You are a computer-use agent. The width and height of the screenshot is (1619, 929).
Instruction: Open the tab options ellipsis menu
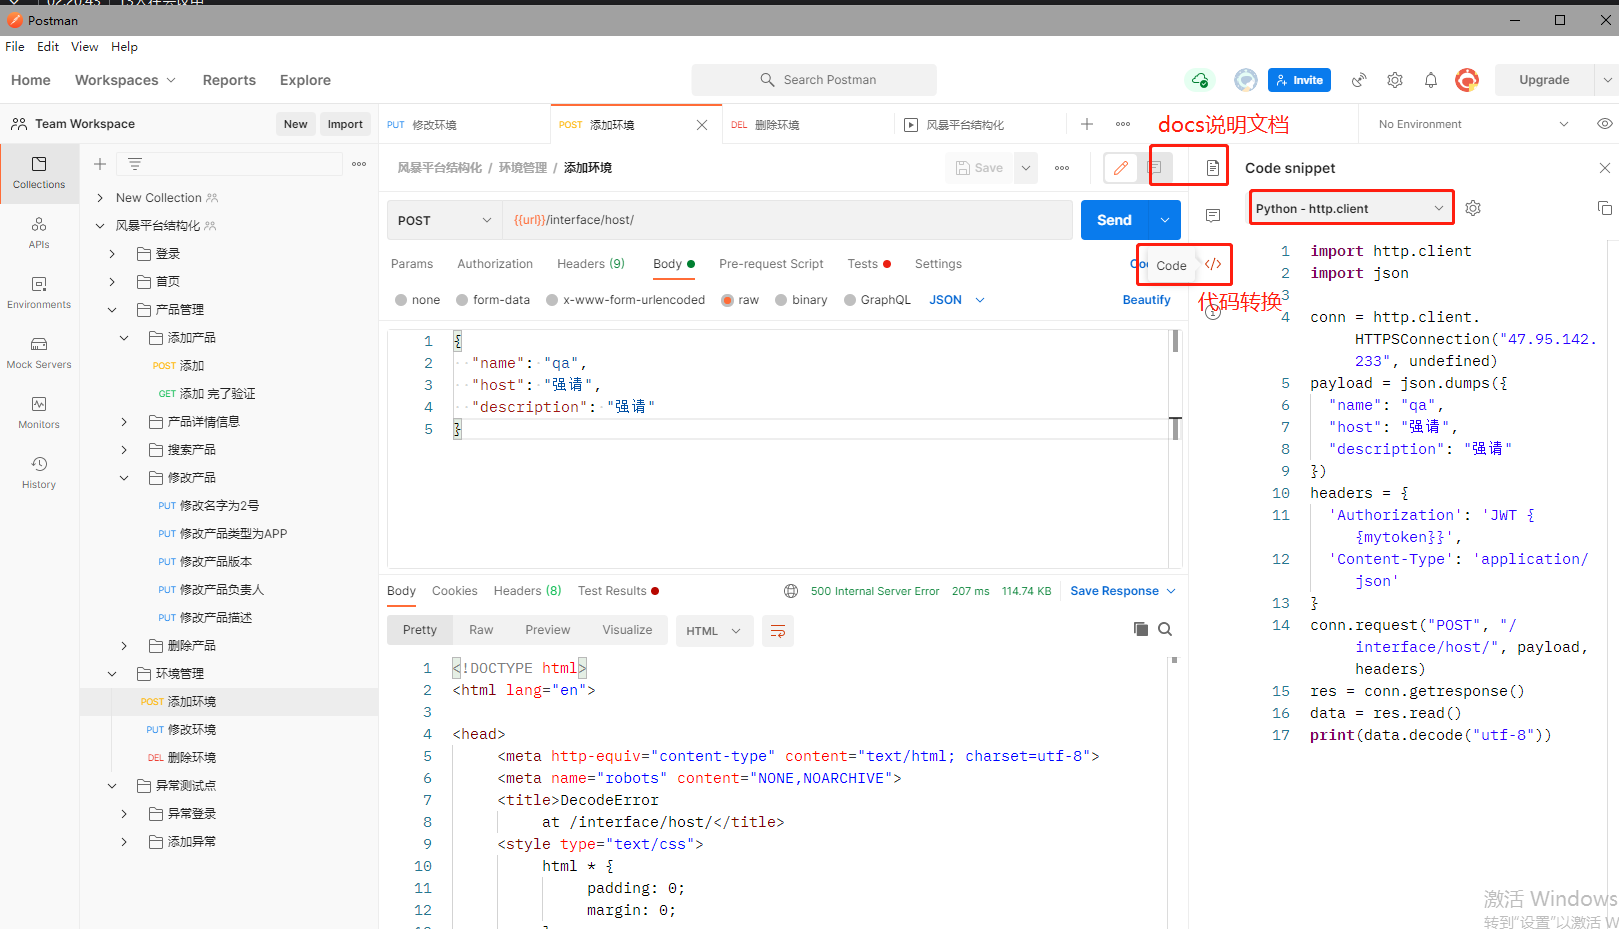1123,124
